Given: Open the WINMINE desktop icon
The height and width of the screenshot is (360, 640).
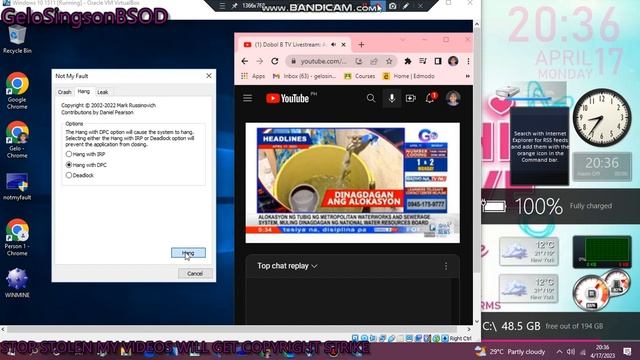Looking at the screenshot, I should [x=17, y=283].
